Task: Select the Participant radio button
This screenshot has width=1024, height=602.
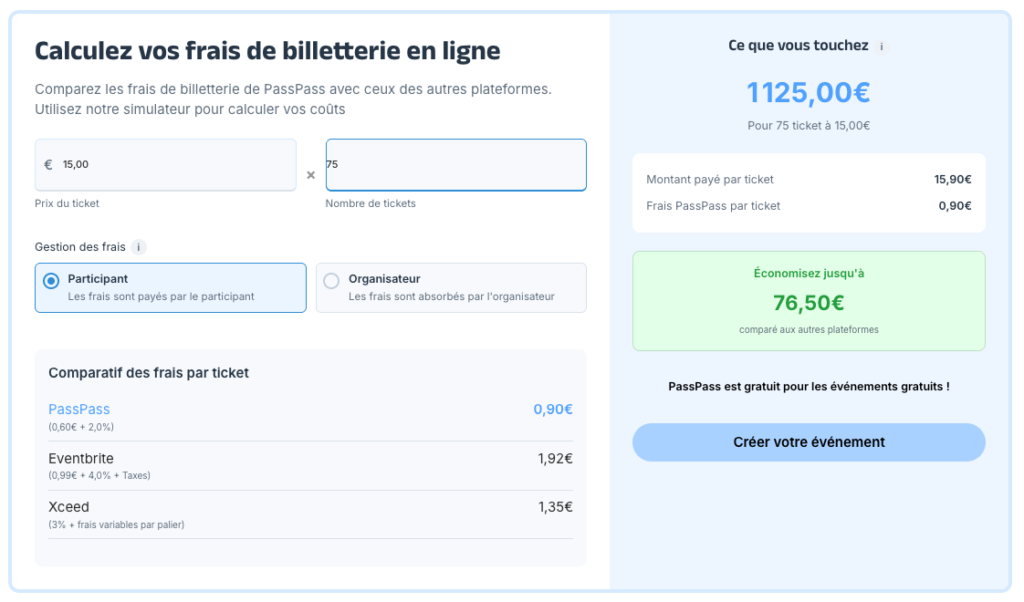Action: pos(51,281)
